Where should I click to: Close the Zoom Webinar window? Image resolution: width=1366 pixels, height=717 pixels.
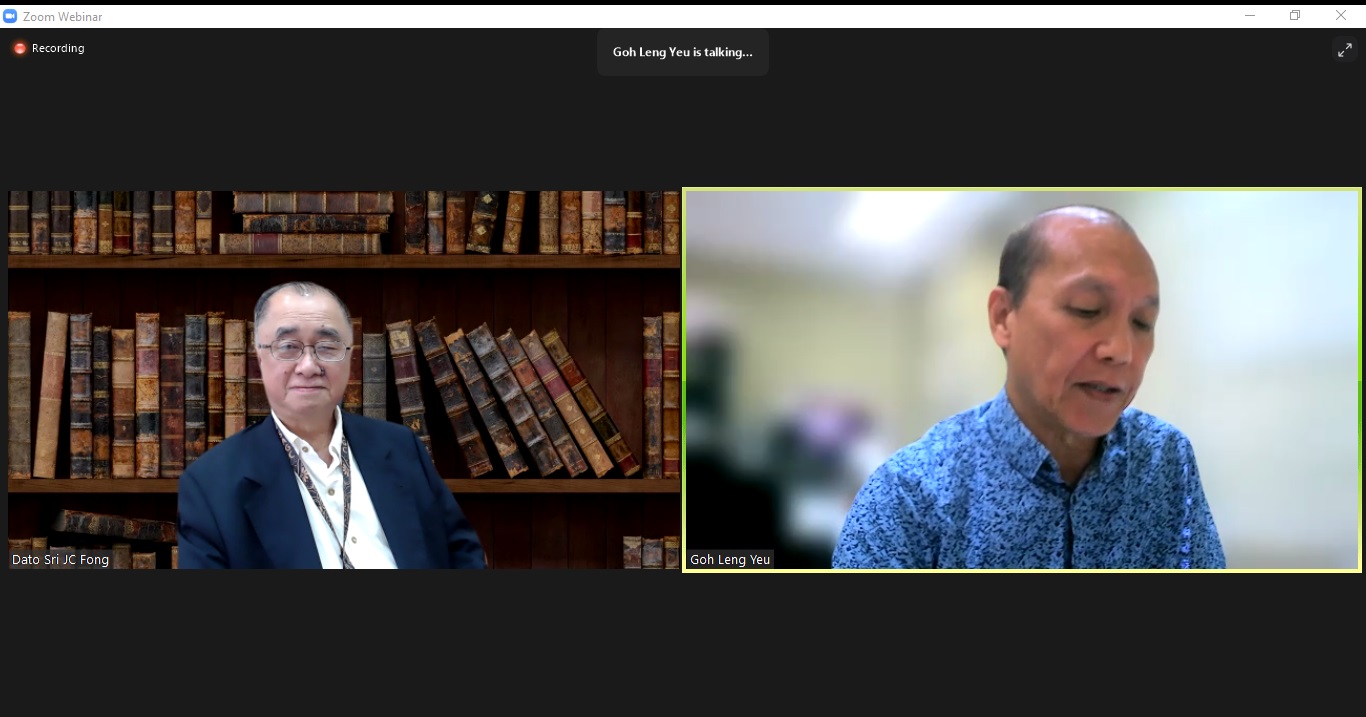click(x=1341, y=15)
